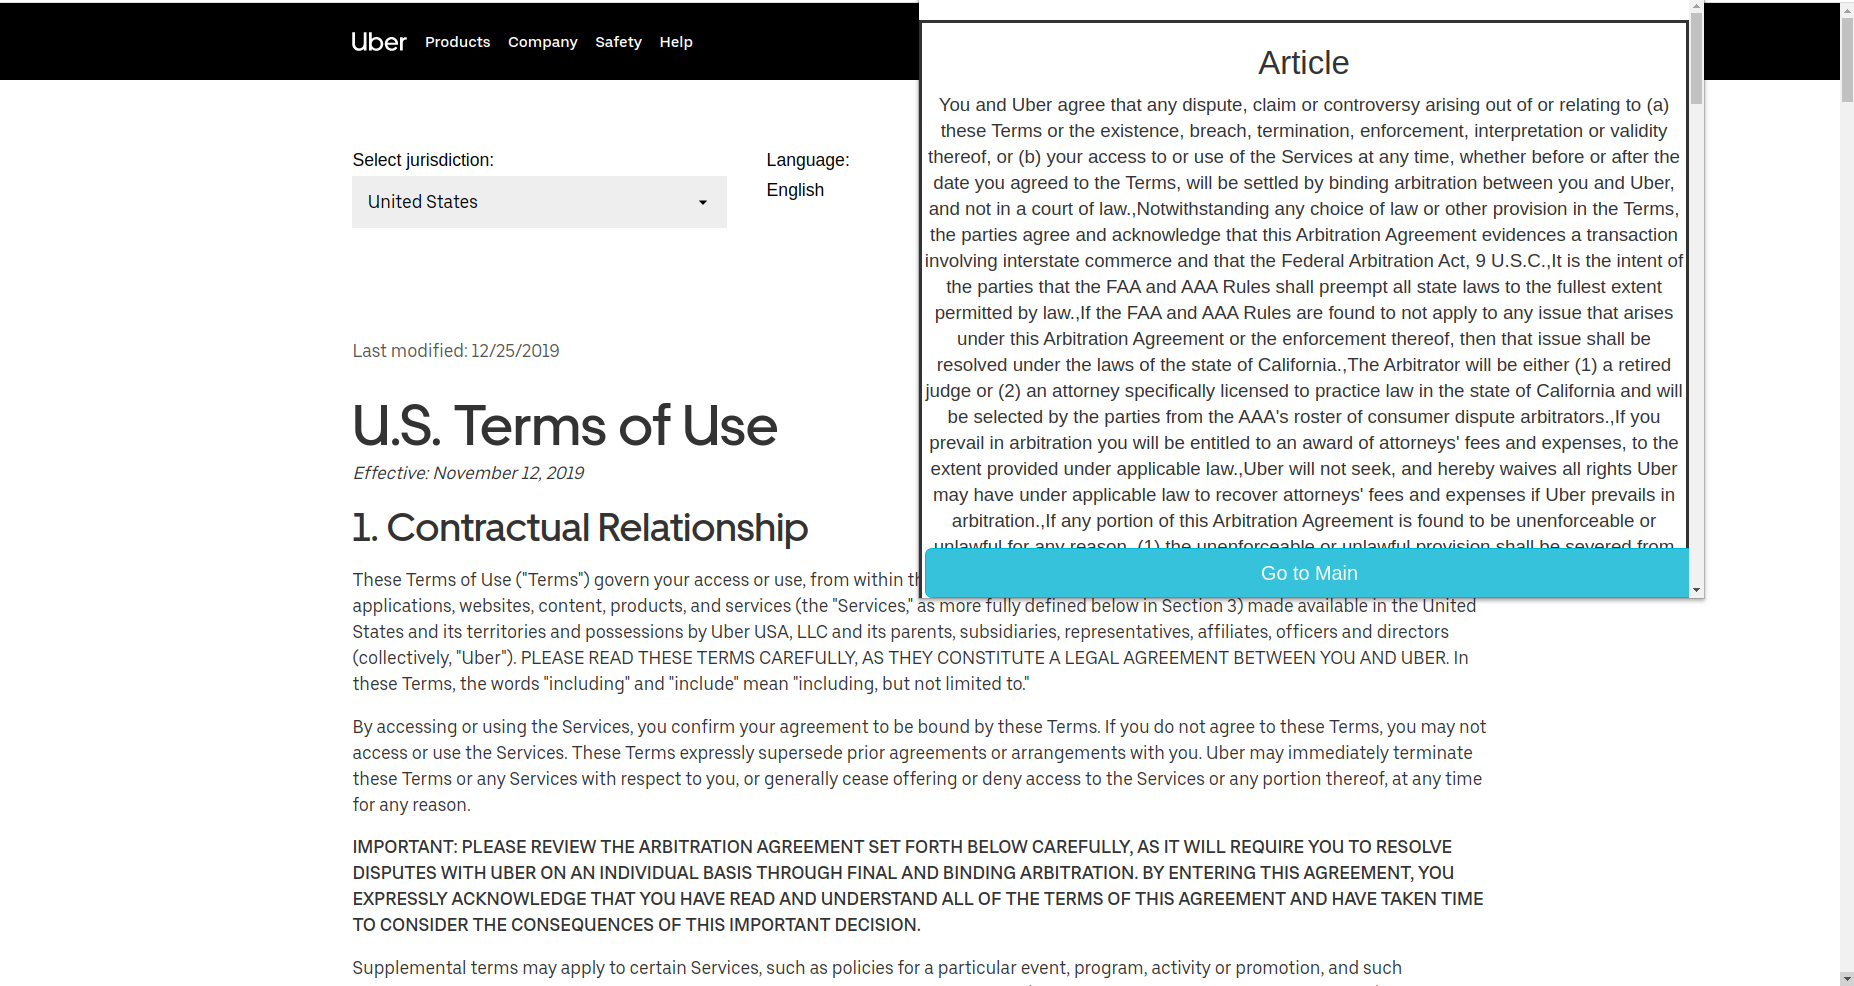This screenshot has width=1854, height=986.
Task: Open the Safety menu item
Action: pos(618,42)
